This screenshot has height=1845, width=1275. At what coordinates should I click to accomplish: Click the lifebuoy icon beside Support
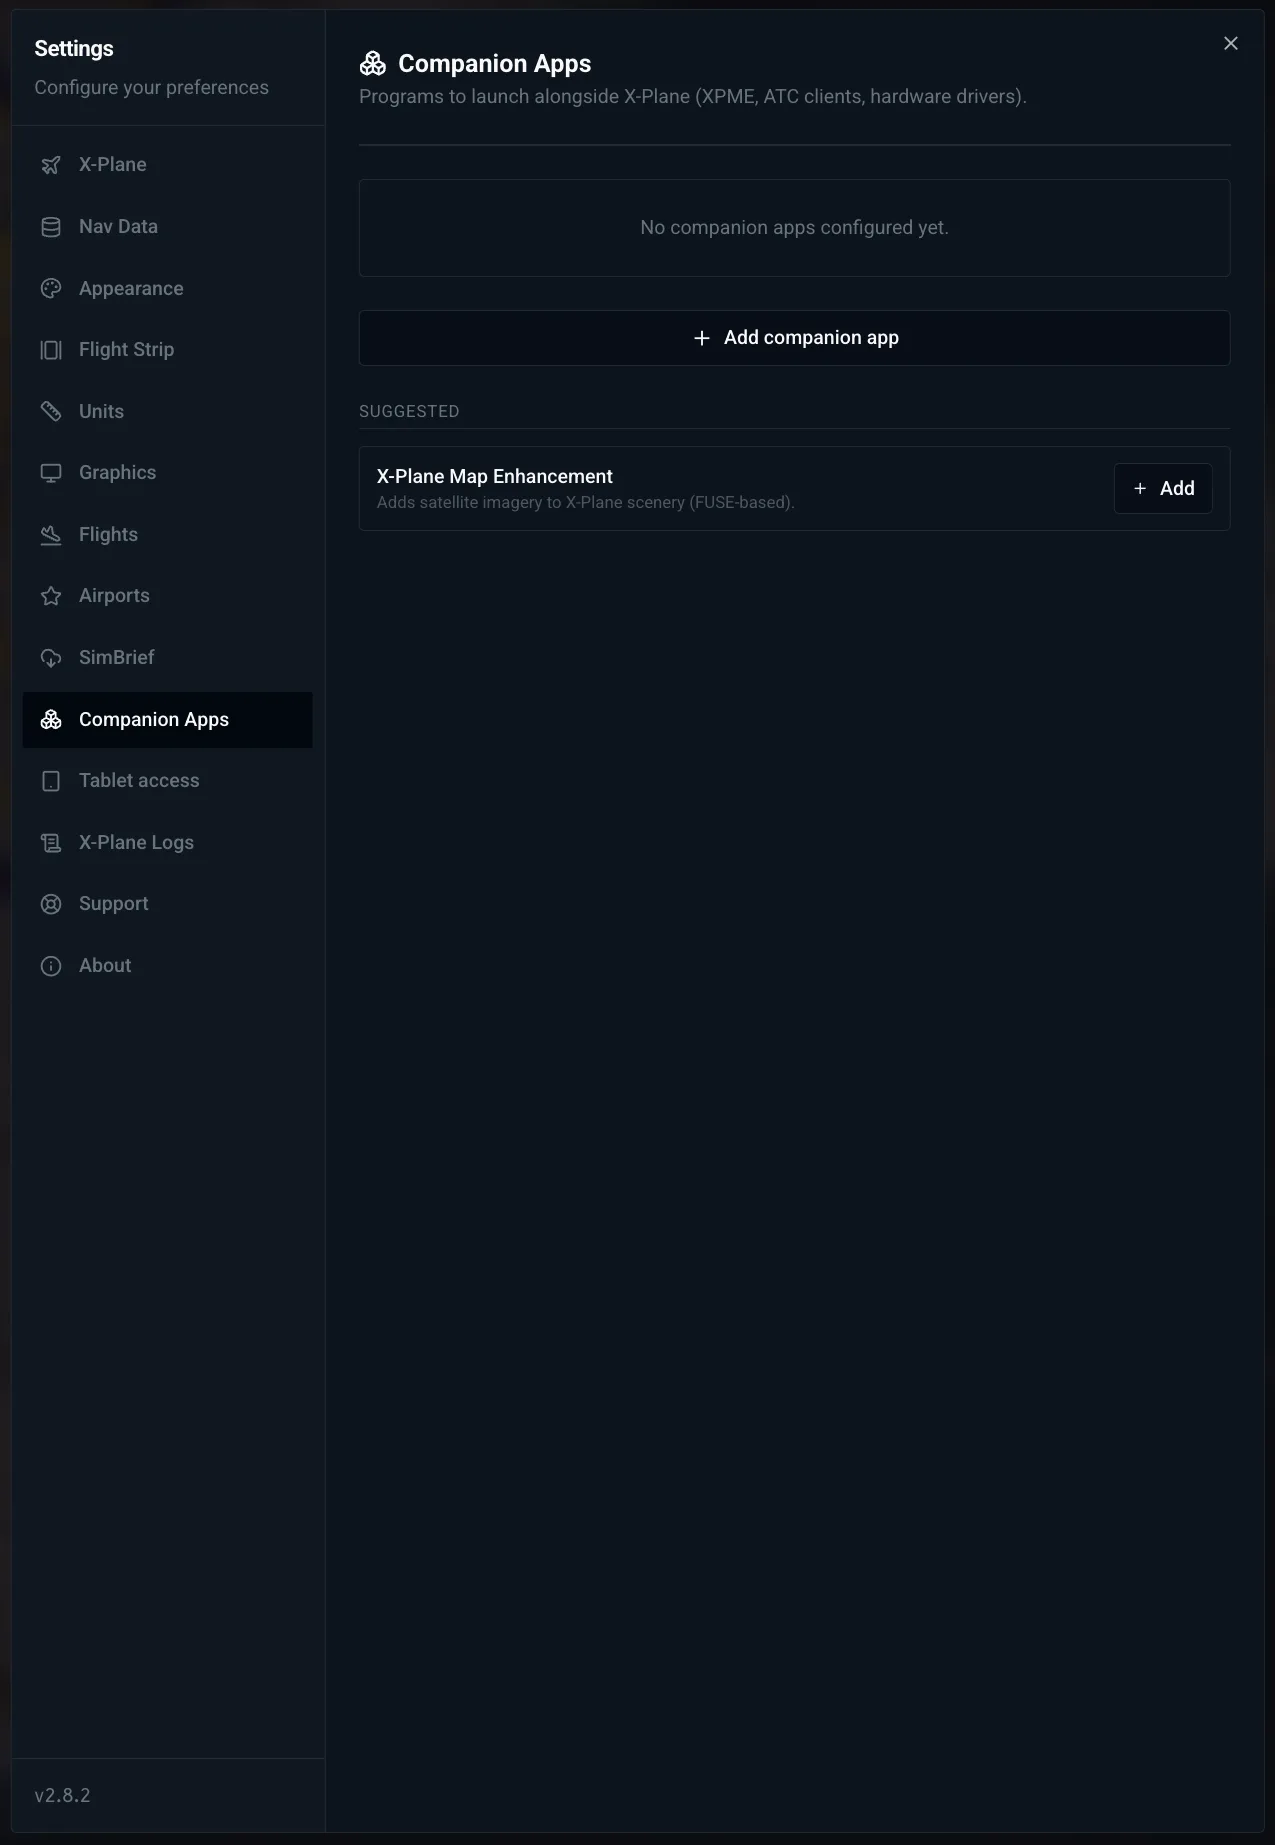51,904
